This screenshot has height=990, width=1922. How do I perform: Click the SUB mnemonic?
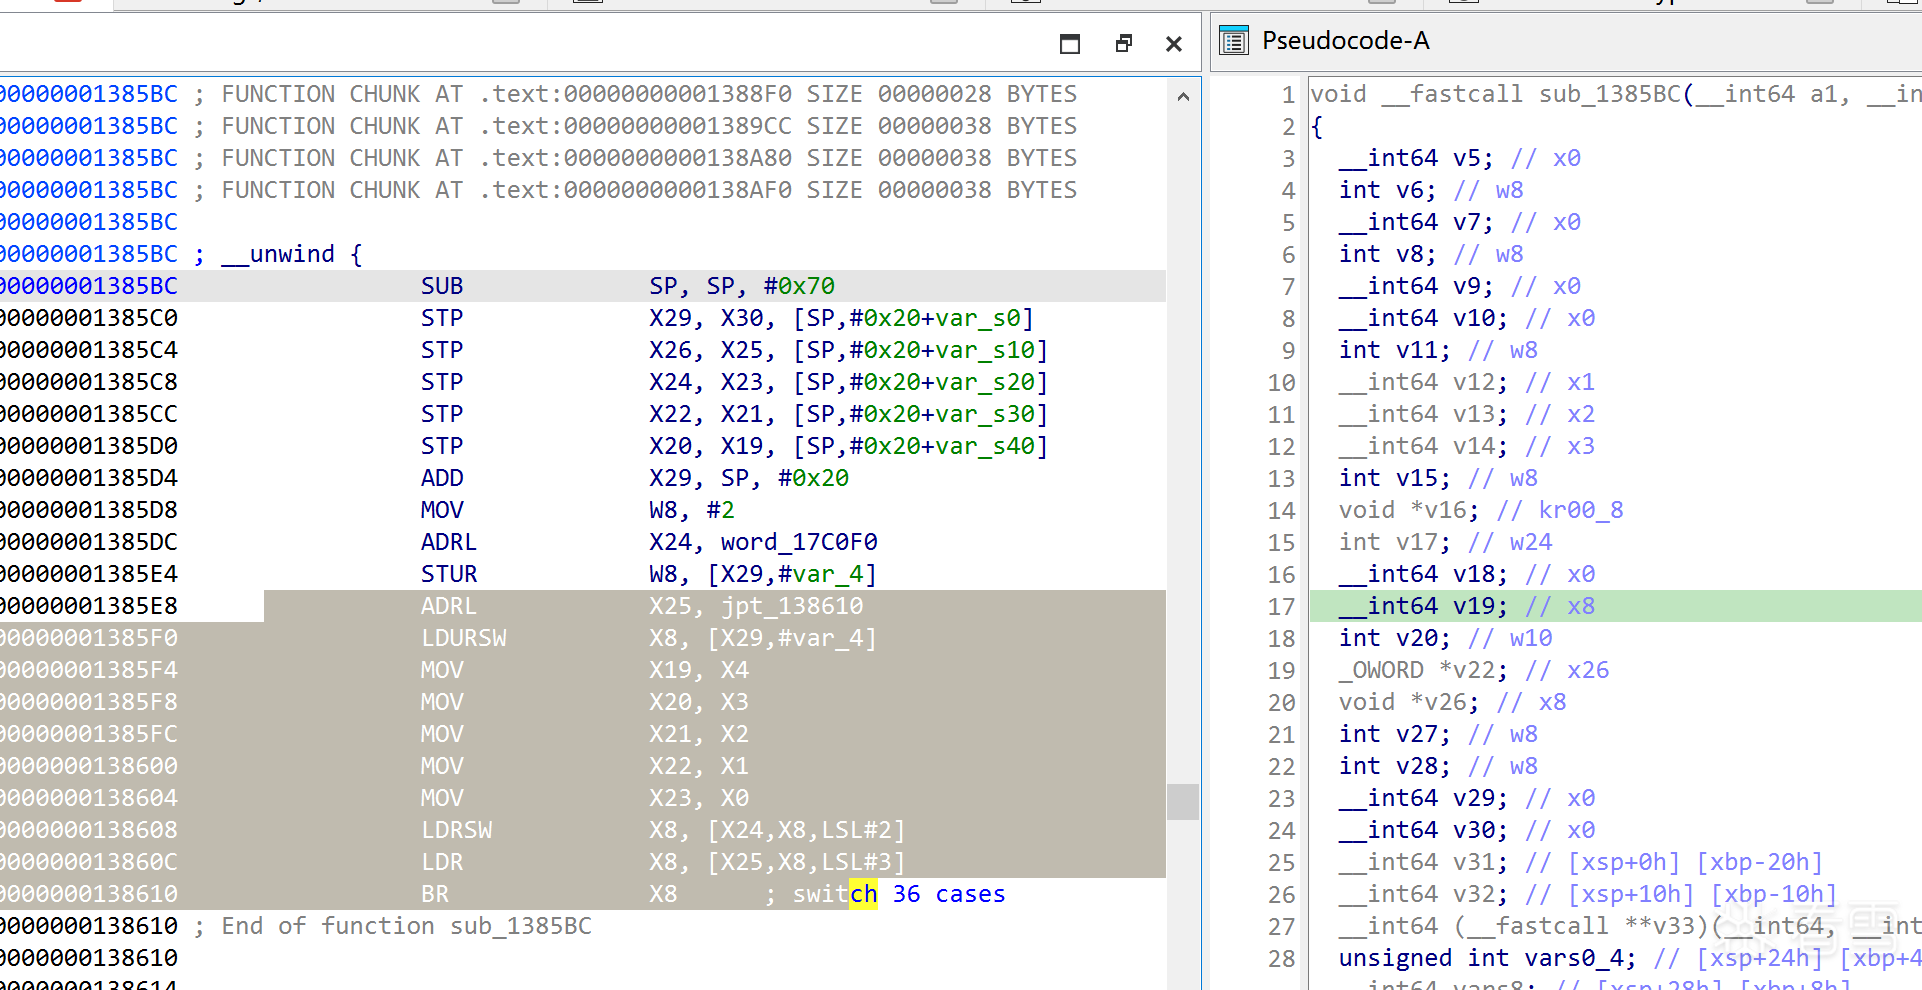442,286
